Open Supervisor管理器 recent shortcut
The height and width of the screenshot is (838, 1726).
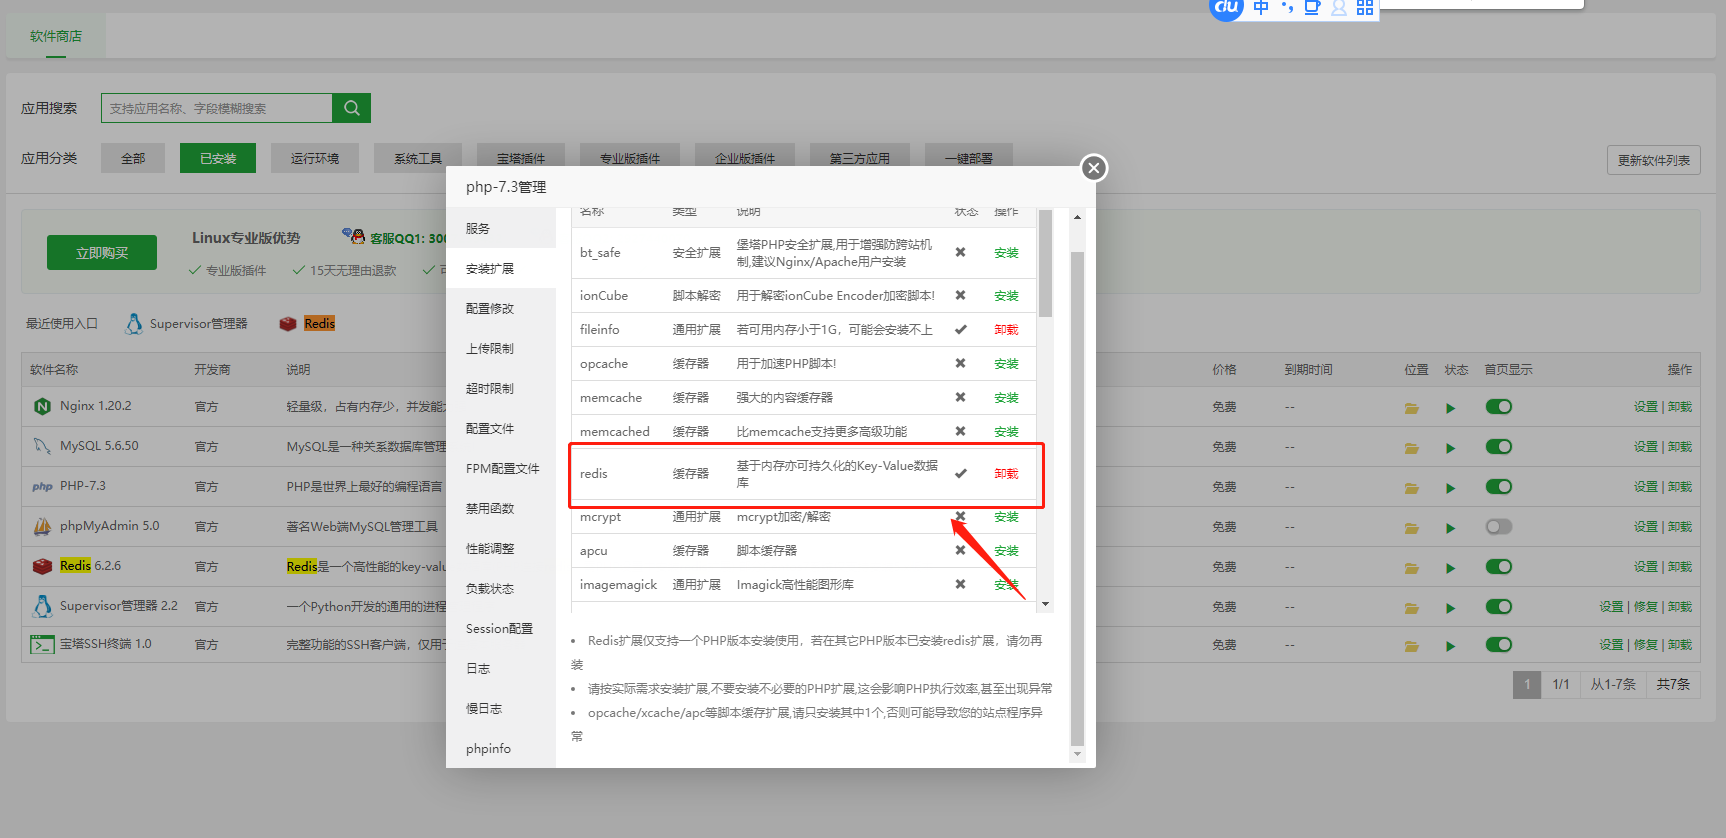coord(186,323)
